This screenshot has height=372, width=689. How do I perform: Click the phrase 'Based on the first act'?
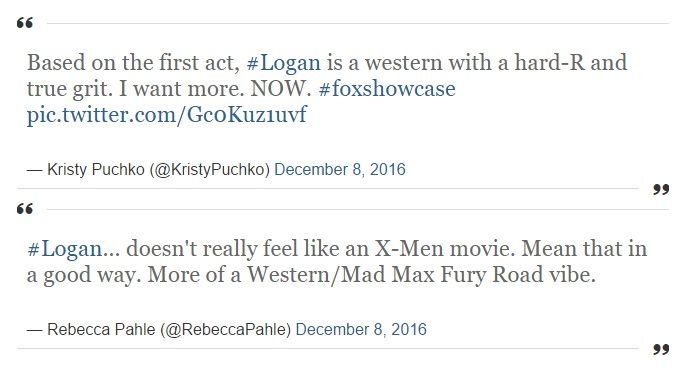pyautogui.click(x=131, y=63)
